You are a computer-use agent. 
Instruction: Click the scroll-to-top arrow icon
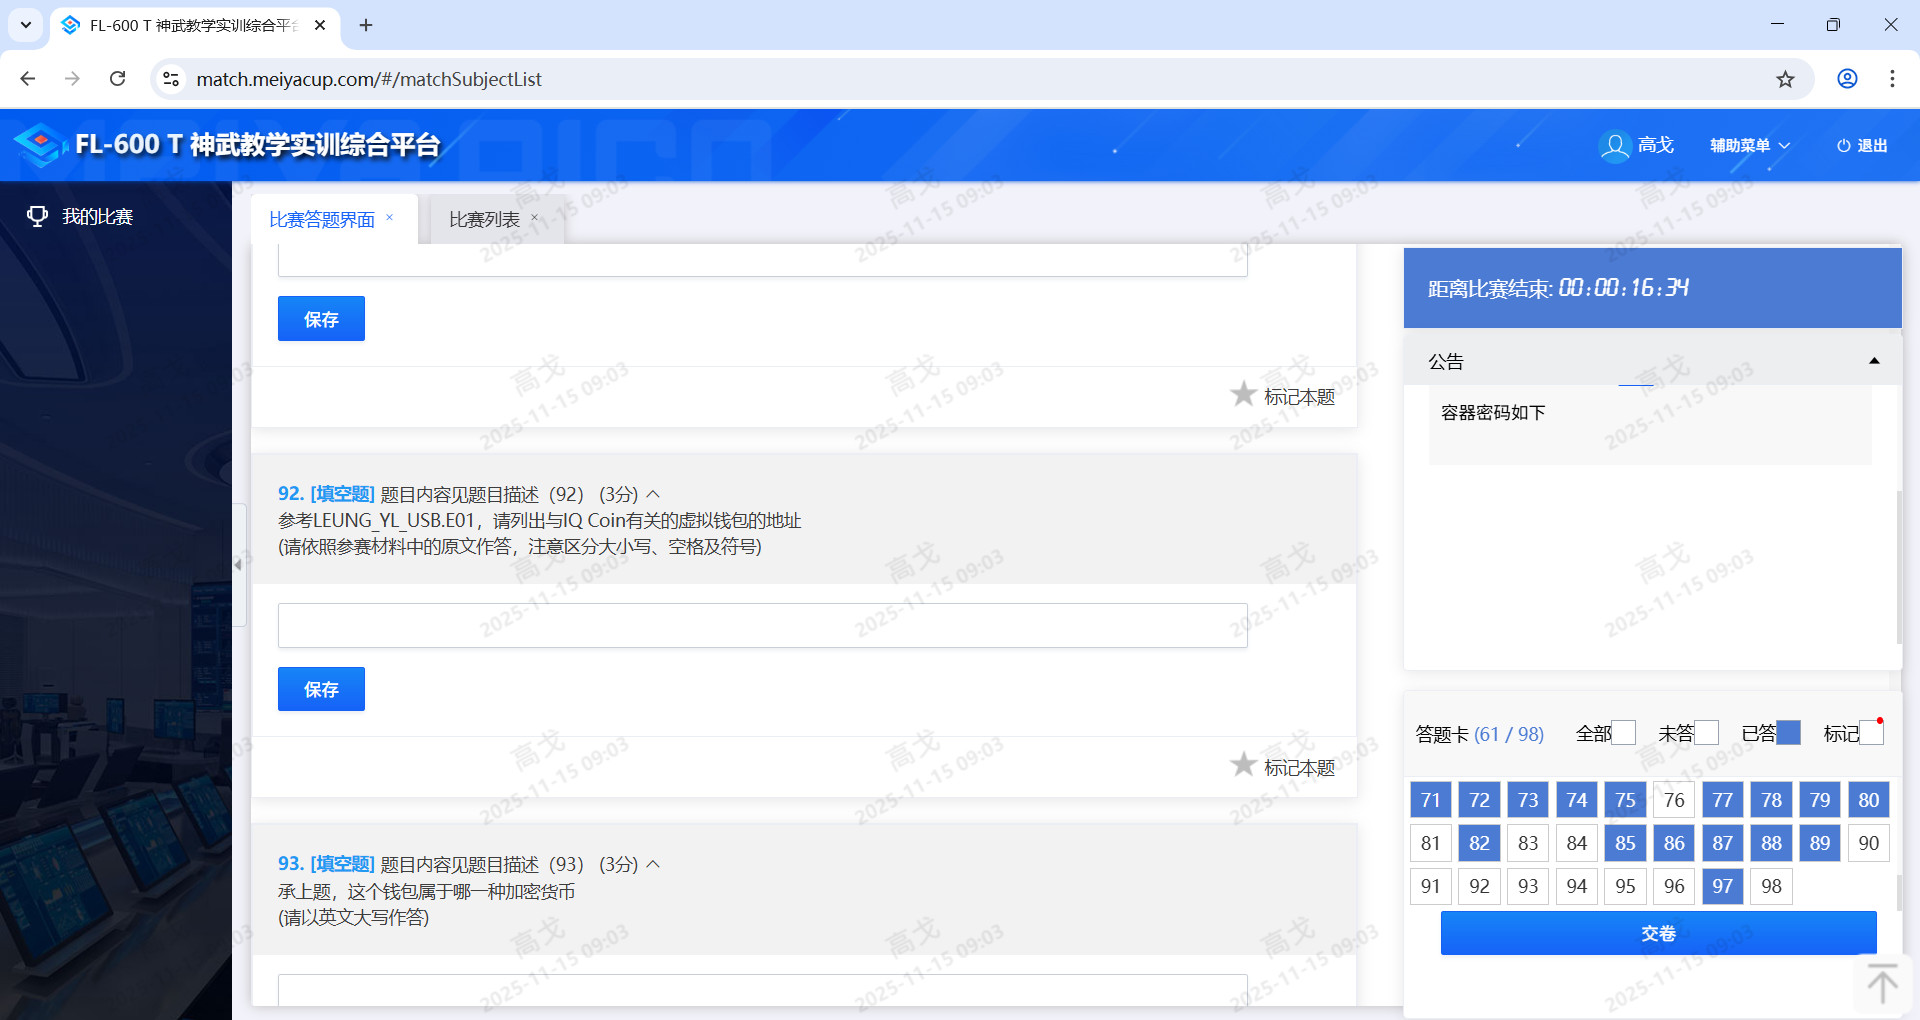point(1882,984)
